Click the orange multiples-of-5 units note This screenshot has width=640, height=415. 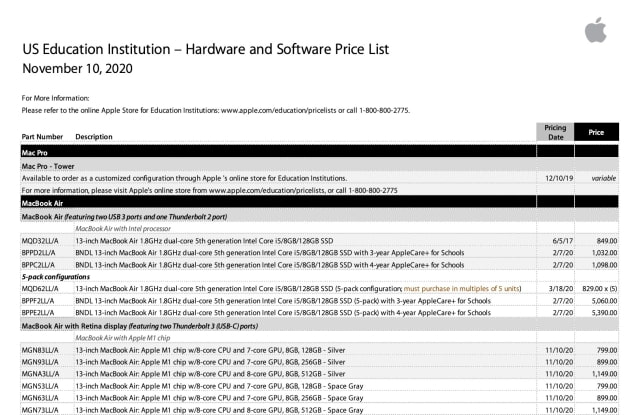tap(462, 289)
